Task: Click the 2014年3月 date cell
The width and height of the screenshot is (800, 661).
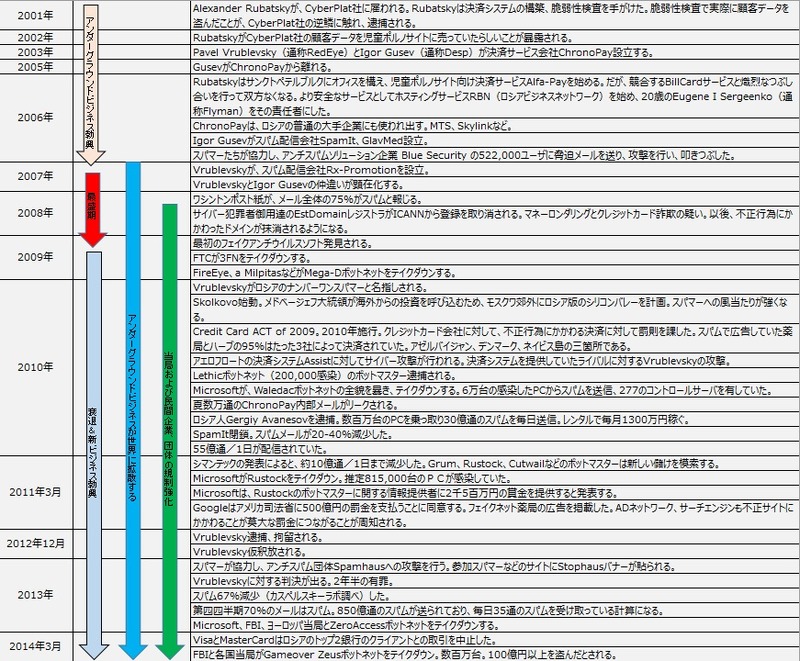Action: 34,645
